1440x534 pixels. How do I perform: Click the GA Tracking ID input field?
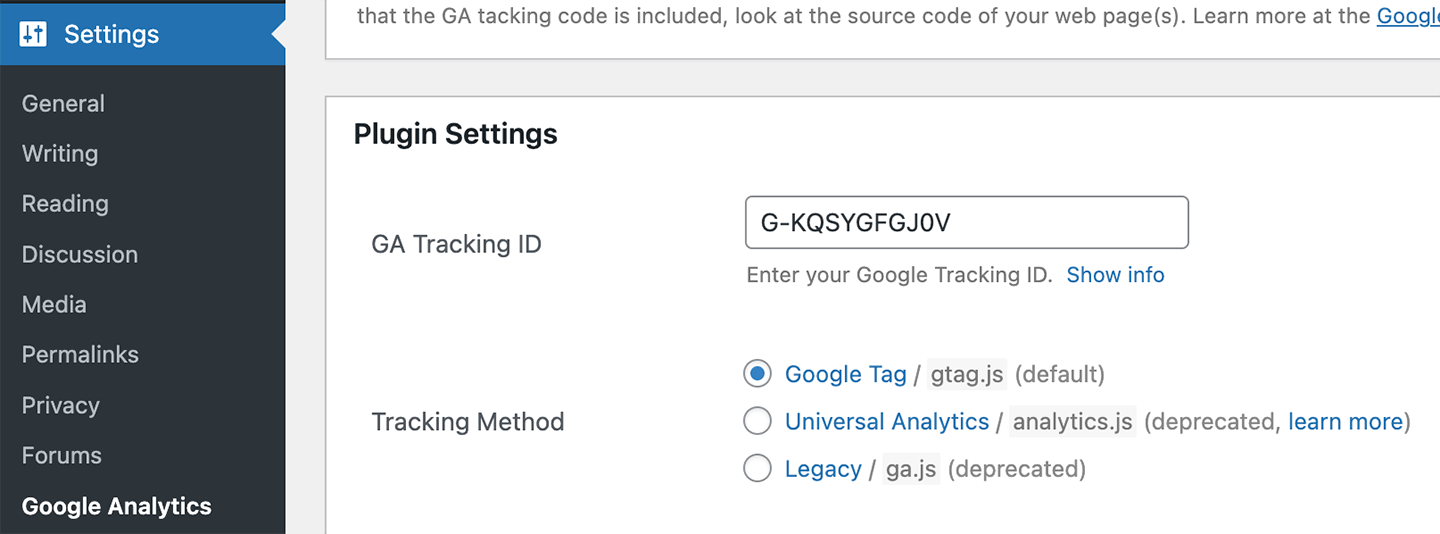point(966,222)
